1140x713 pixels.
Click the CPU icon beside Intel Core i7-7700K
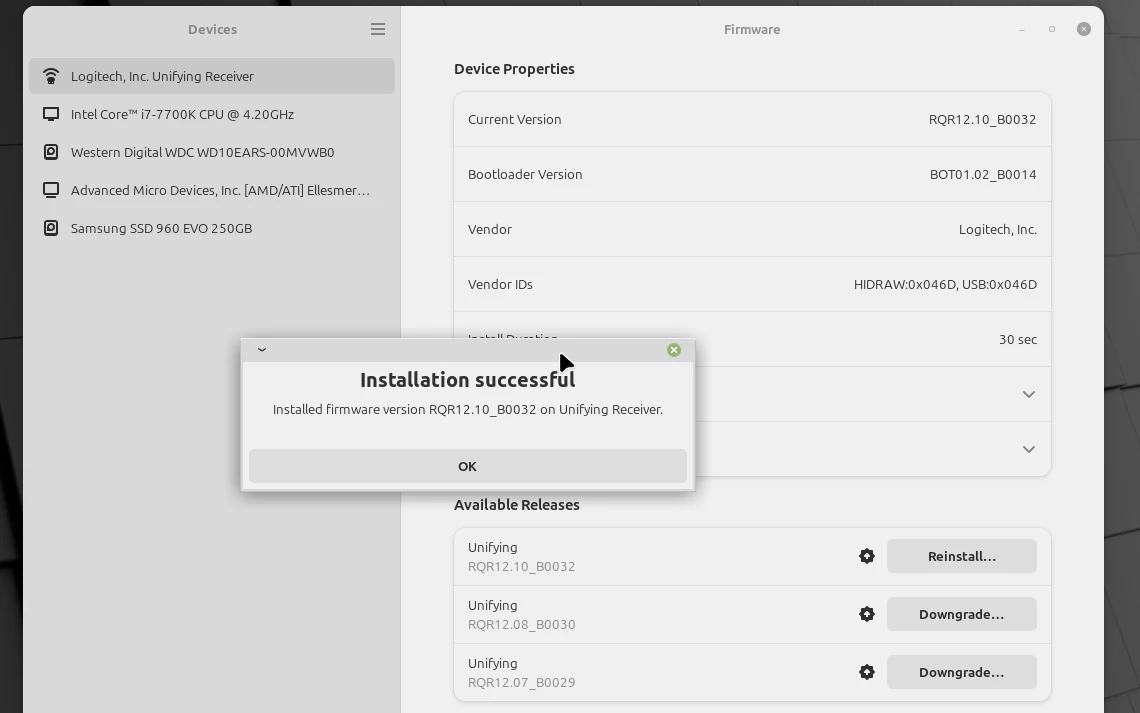[x=51, y=114]
